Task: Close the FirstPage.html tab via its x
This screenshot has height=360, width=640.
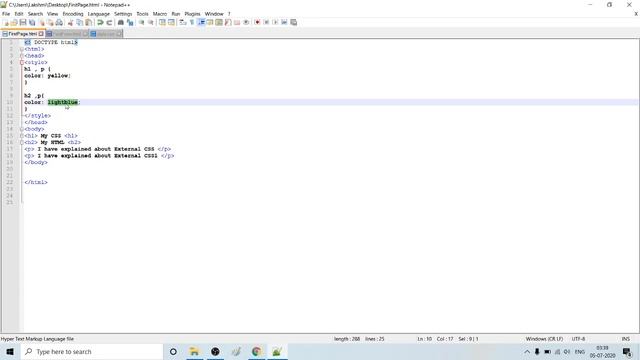Action: (x=41, y=34)
